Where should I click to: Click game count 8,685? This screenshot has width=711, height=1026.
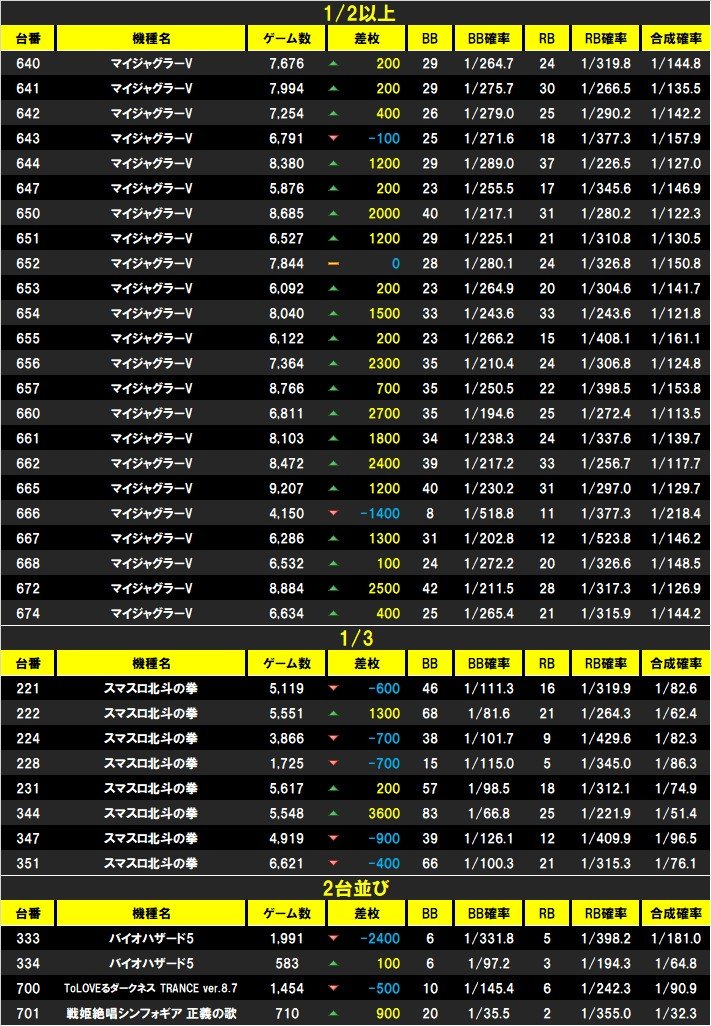point(286,213)
